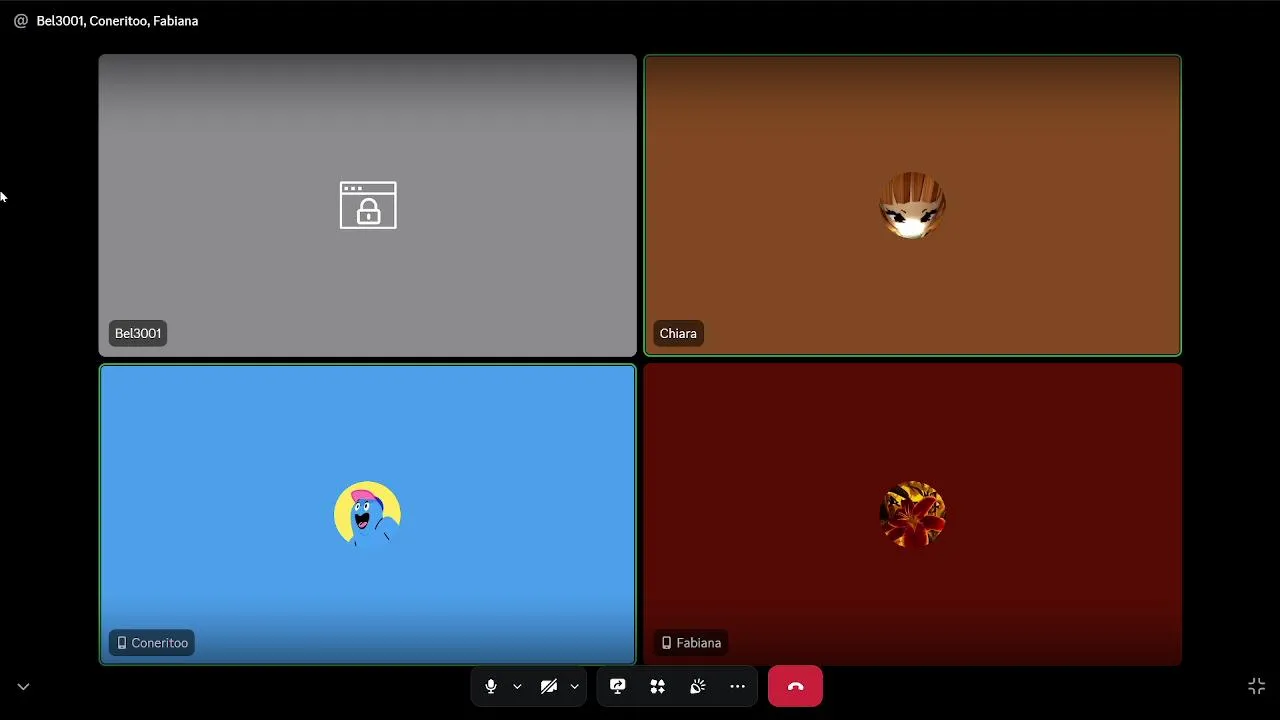This screenshot has width=1280, height=720.
Task: Open camera options arrow
Action: click(x=574, y=687)
